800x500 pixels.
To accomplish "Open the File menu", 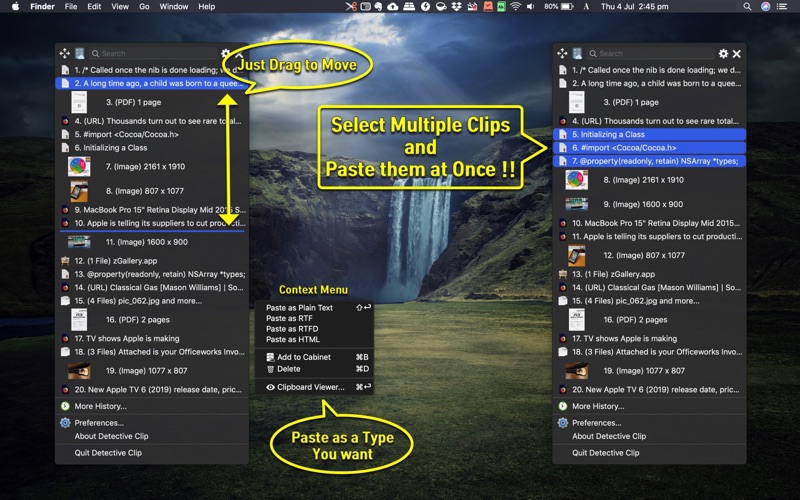I will pyautogui.click(x=71, y=7).
